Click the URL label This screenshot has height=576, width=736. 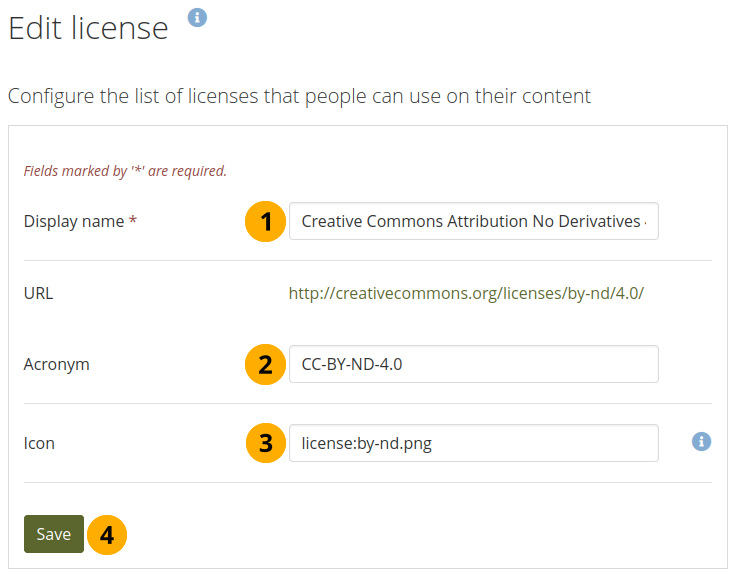pyautogui.click(x=38, y=294)
